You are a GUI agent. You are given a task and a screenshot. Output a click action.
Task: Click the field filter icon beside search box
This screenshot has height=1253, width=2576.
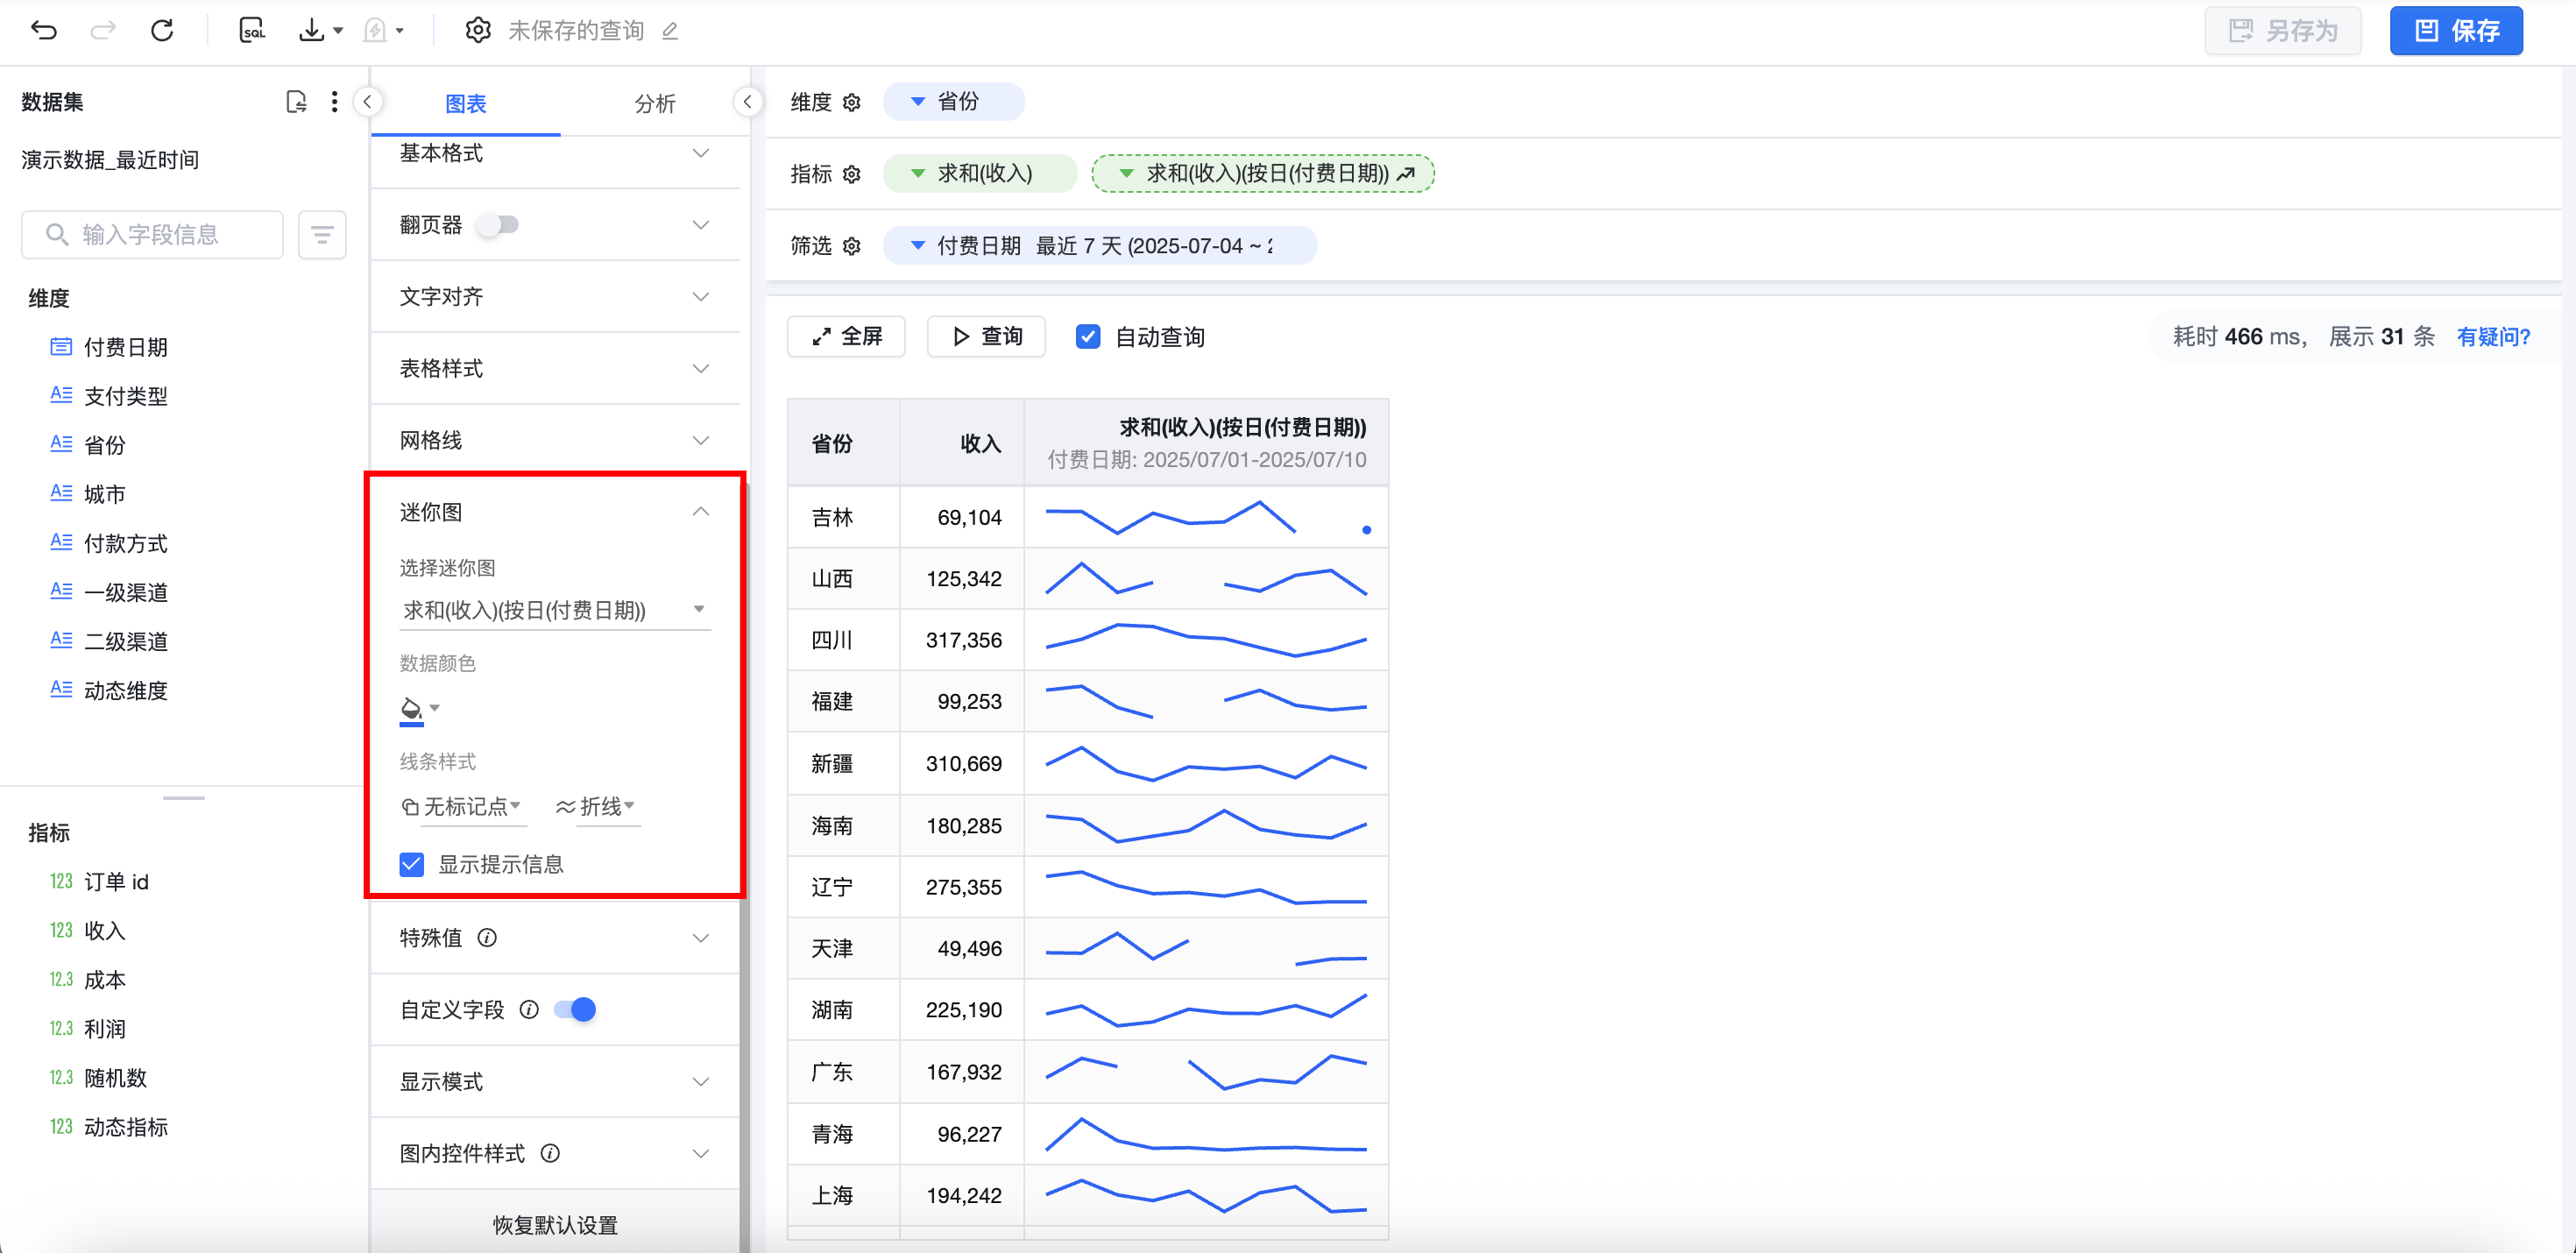tap(322, 234)
